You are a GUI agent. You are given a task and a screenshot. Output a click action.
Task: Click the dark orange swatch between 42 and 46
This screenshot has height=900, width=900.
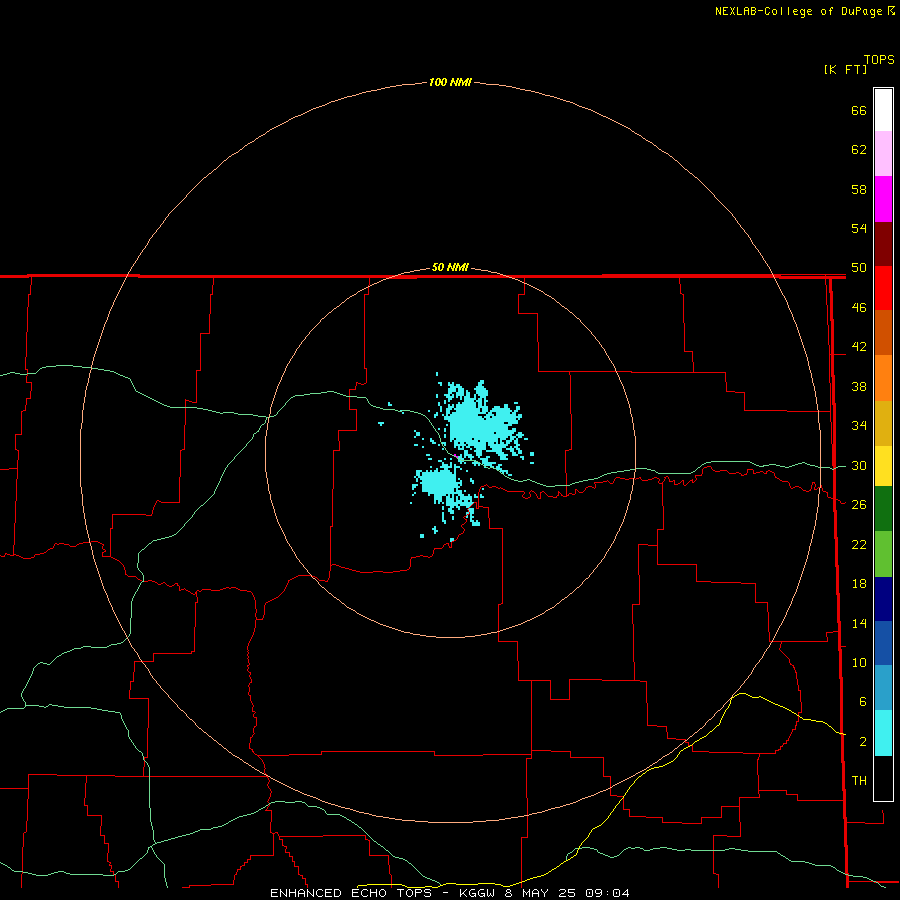883,332
